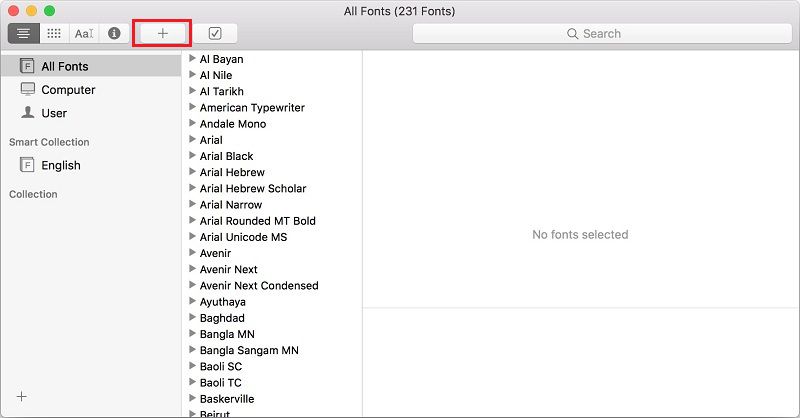Select Arial Unicode MS font
The height and width of the screenshot is (418, 800).
[243, 237]
